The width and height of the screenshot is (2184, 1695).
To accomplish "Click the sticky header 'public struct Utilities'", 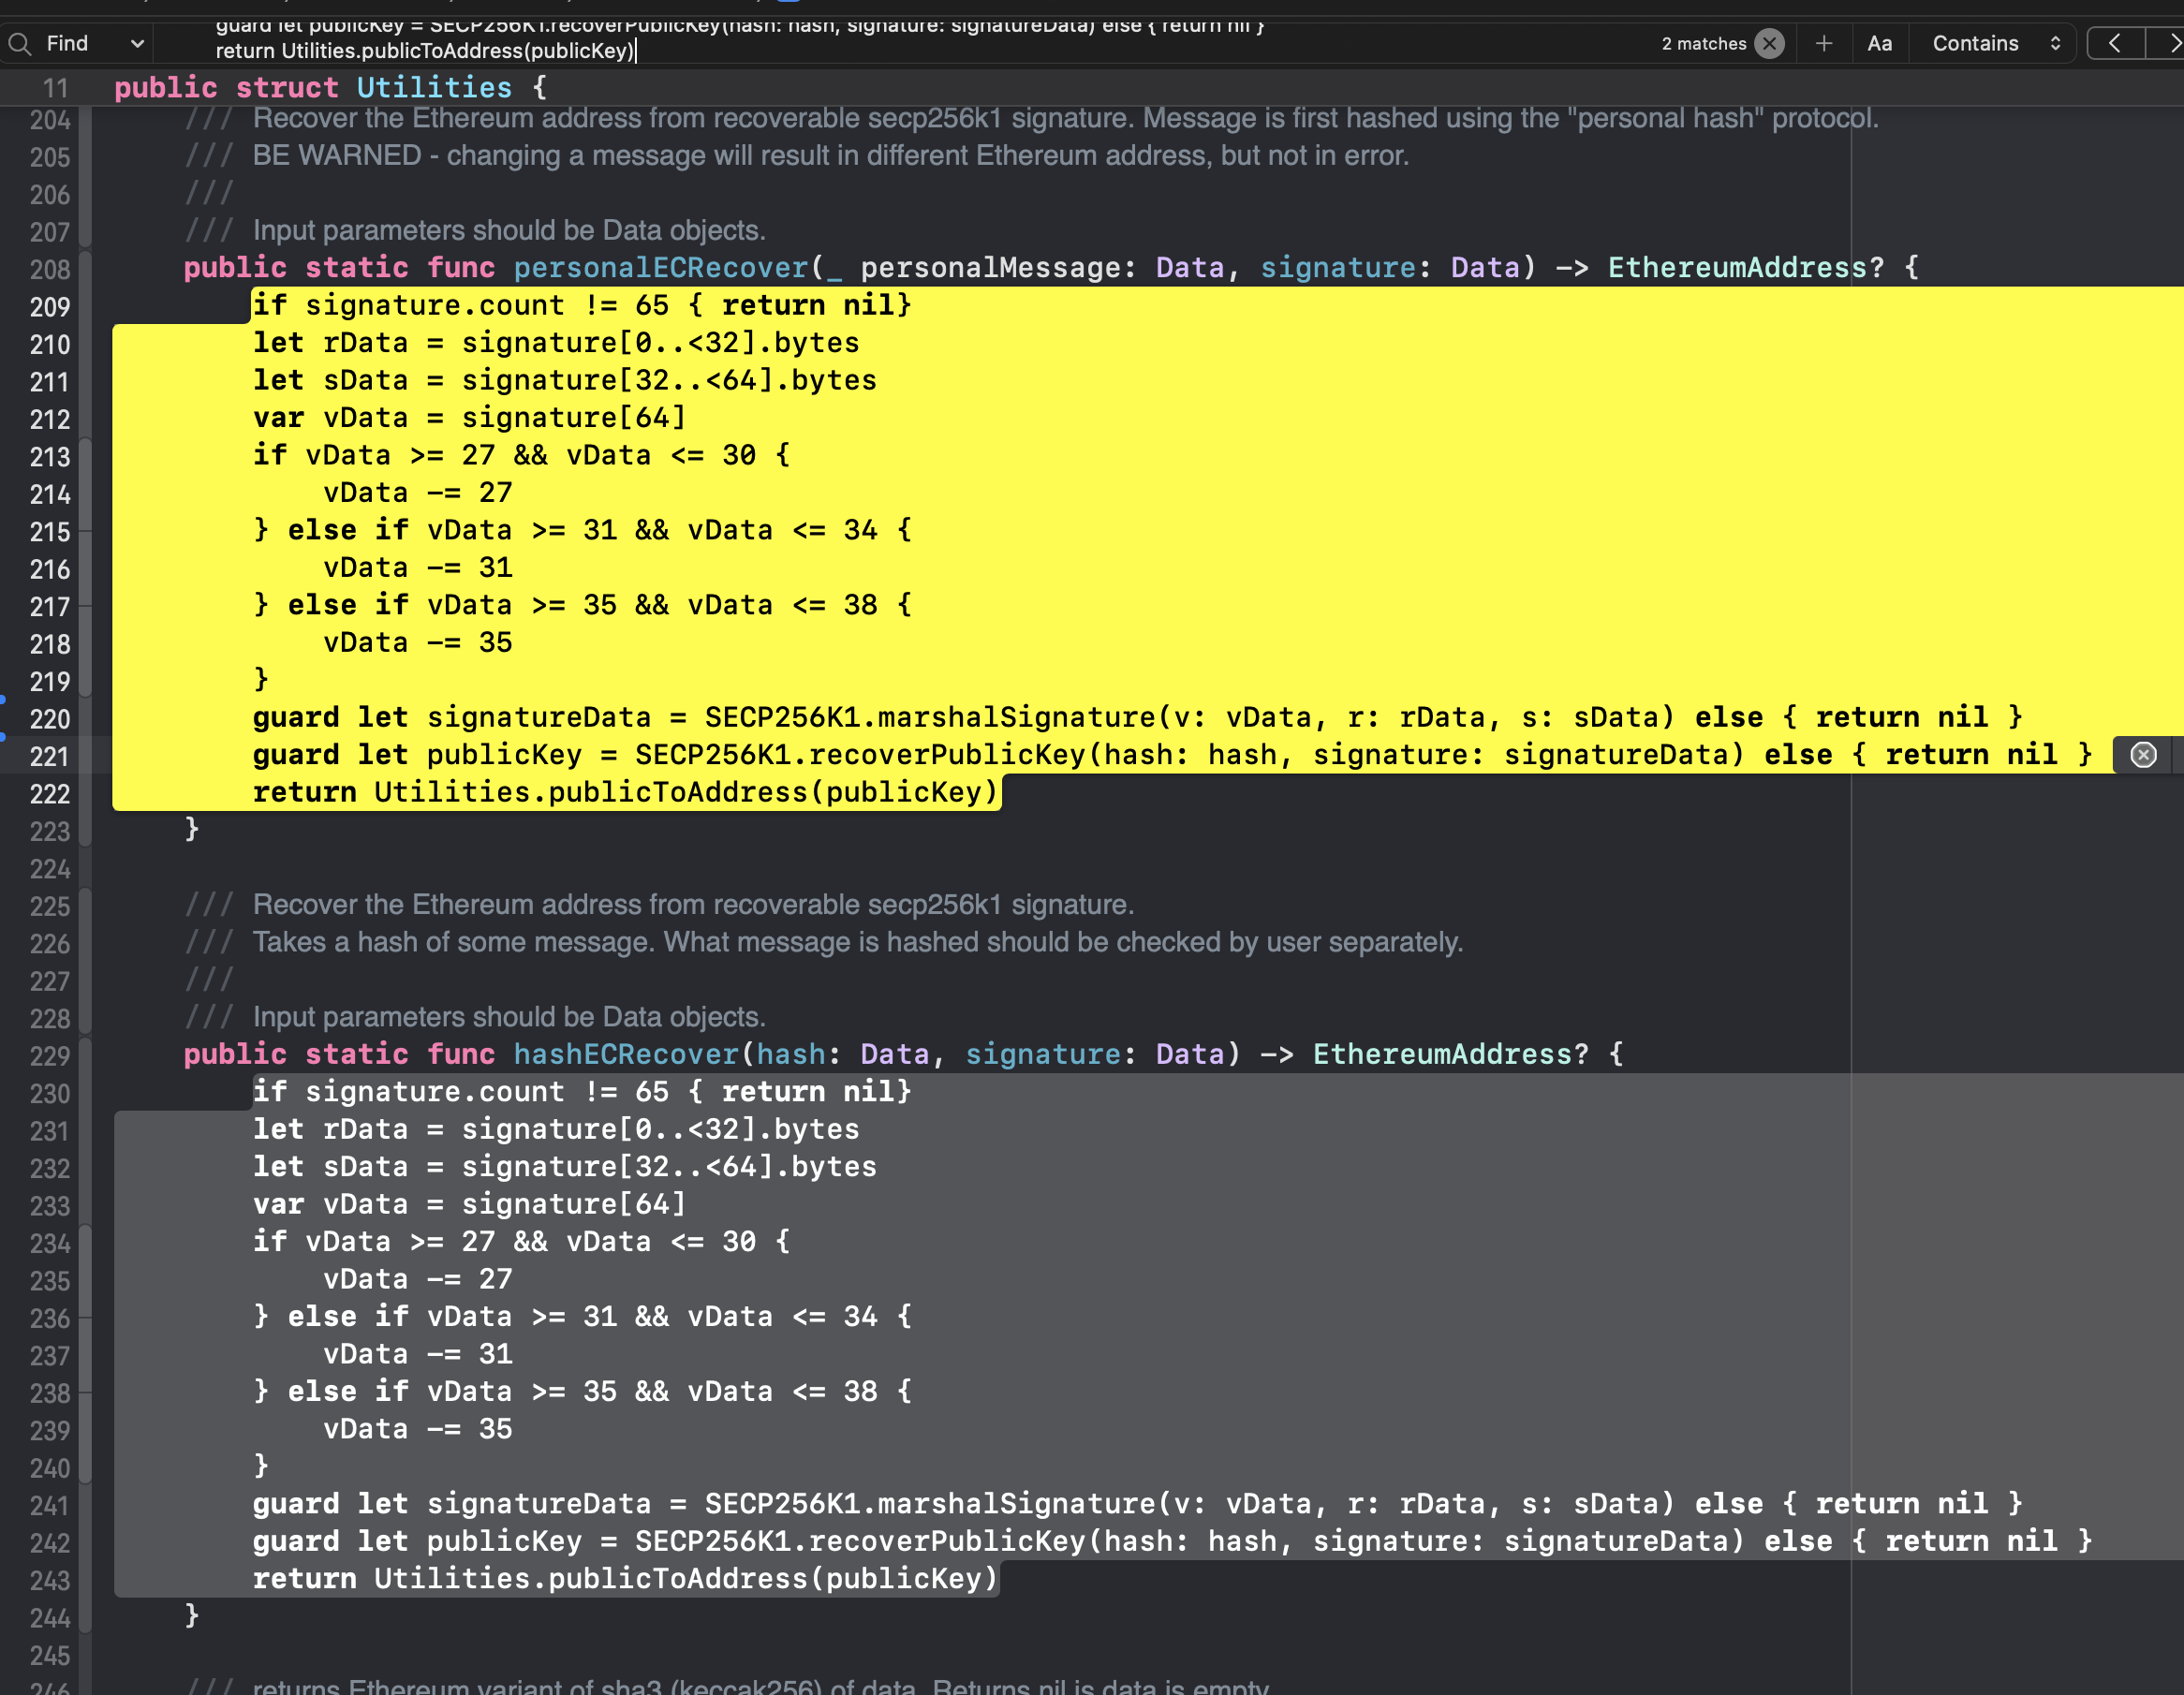I will click(330, 88).
